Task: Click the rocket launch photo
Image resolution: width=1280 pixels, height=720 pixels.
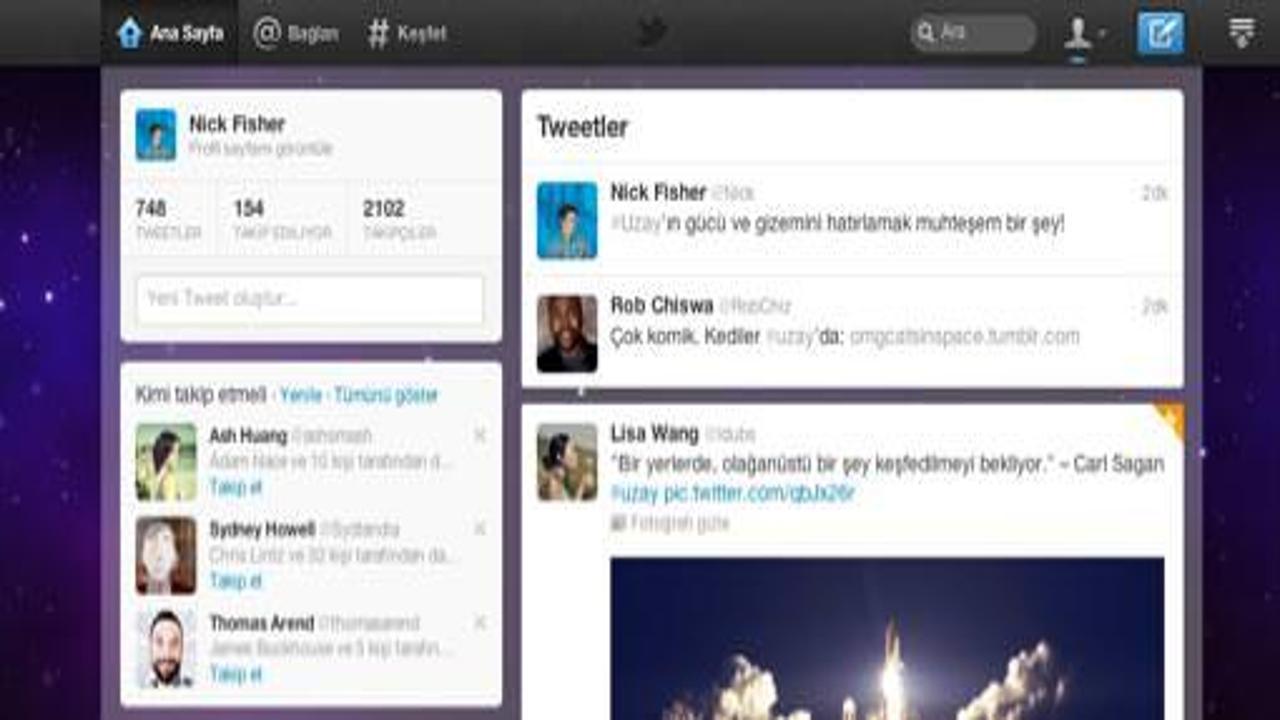Action: (886, 638)
